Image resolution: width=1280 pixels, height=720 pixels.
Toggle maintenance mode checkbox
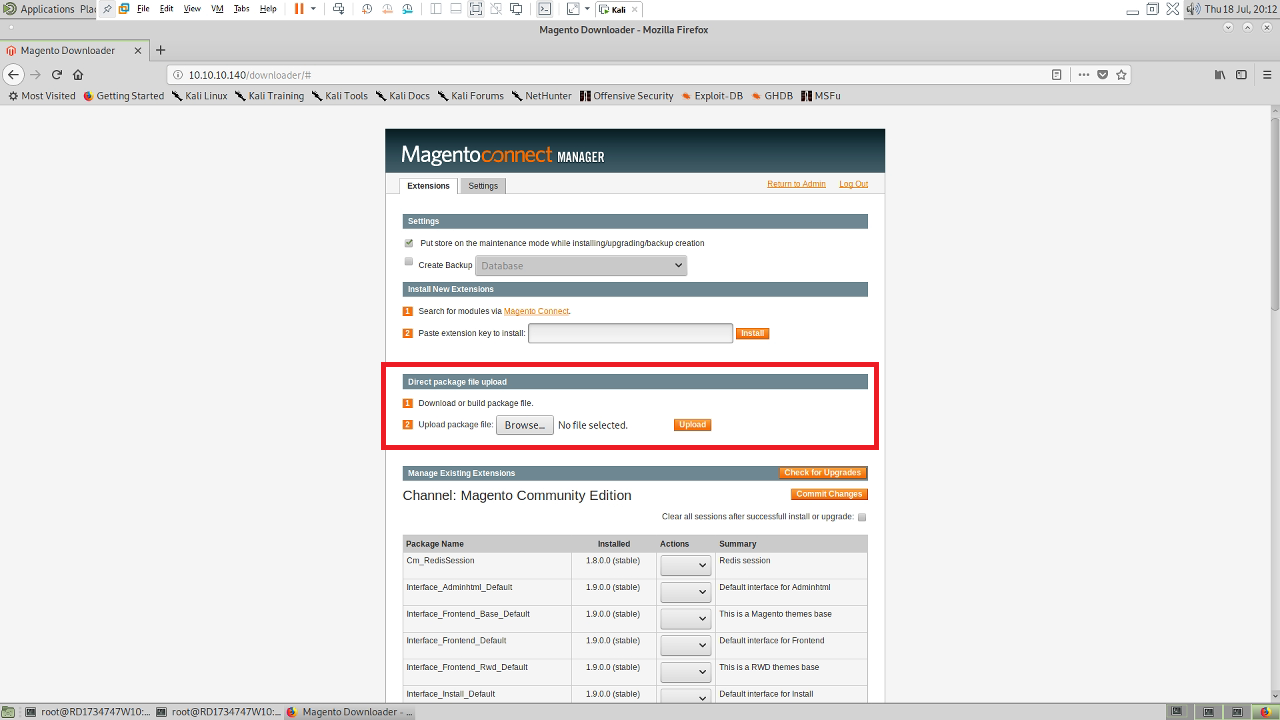[409, 243]
